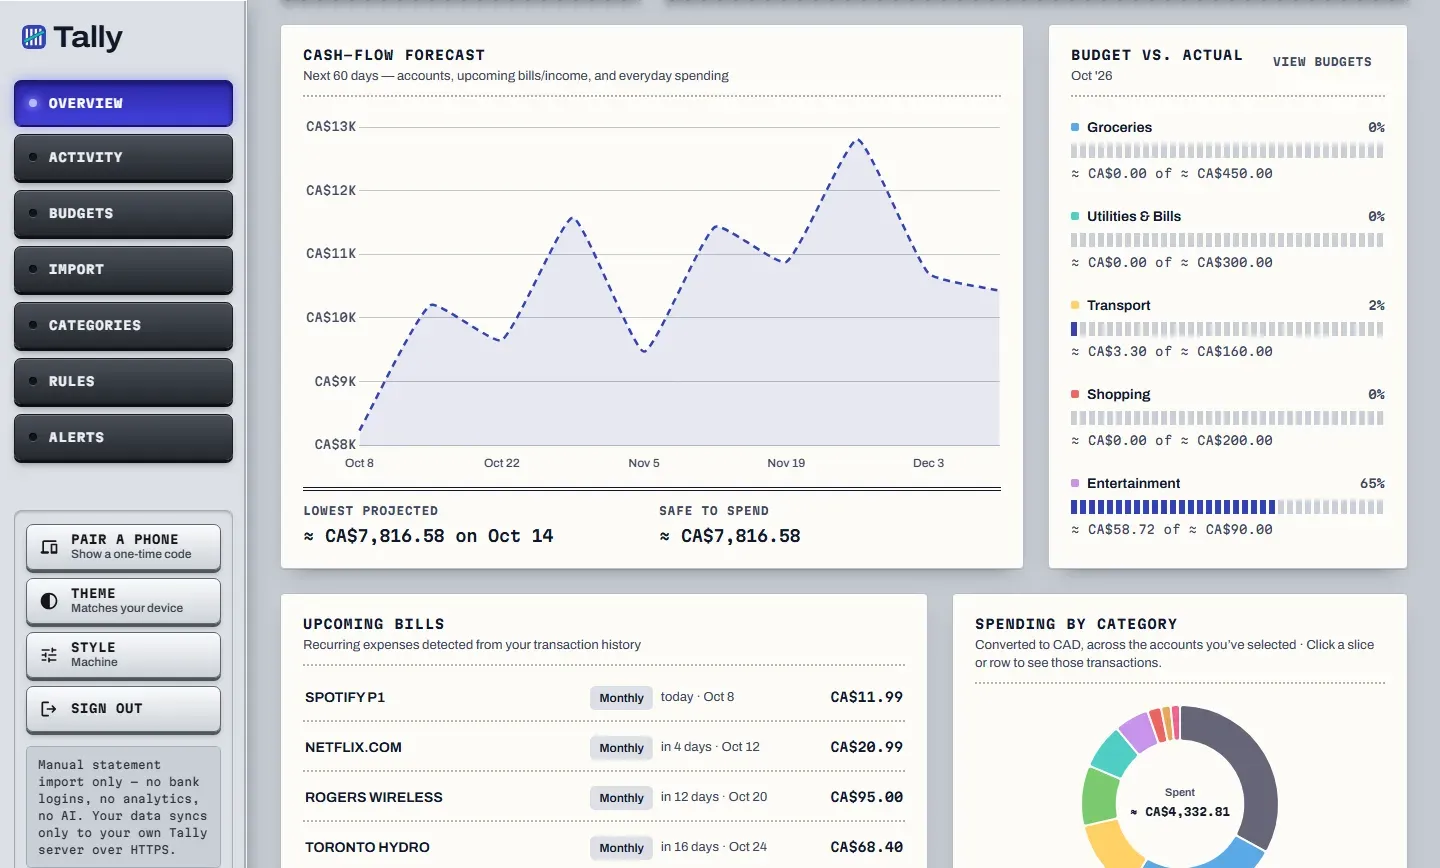Go to the Rules section
The width and height of the screenshot is (1440, 868).
point(123,382)
